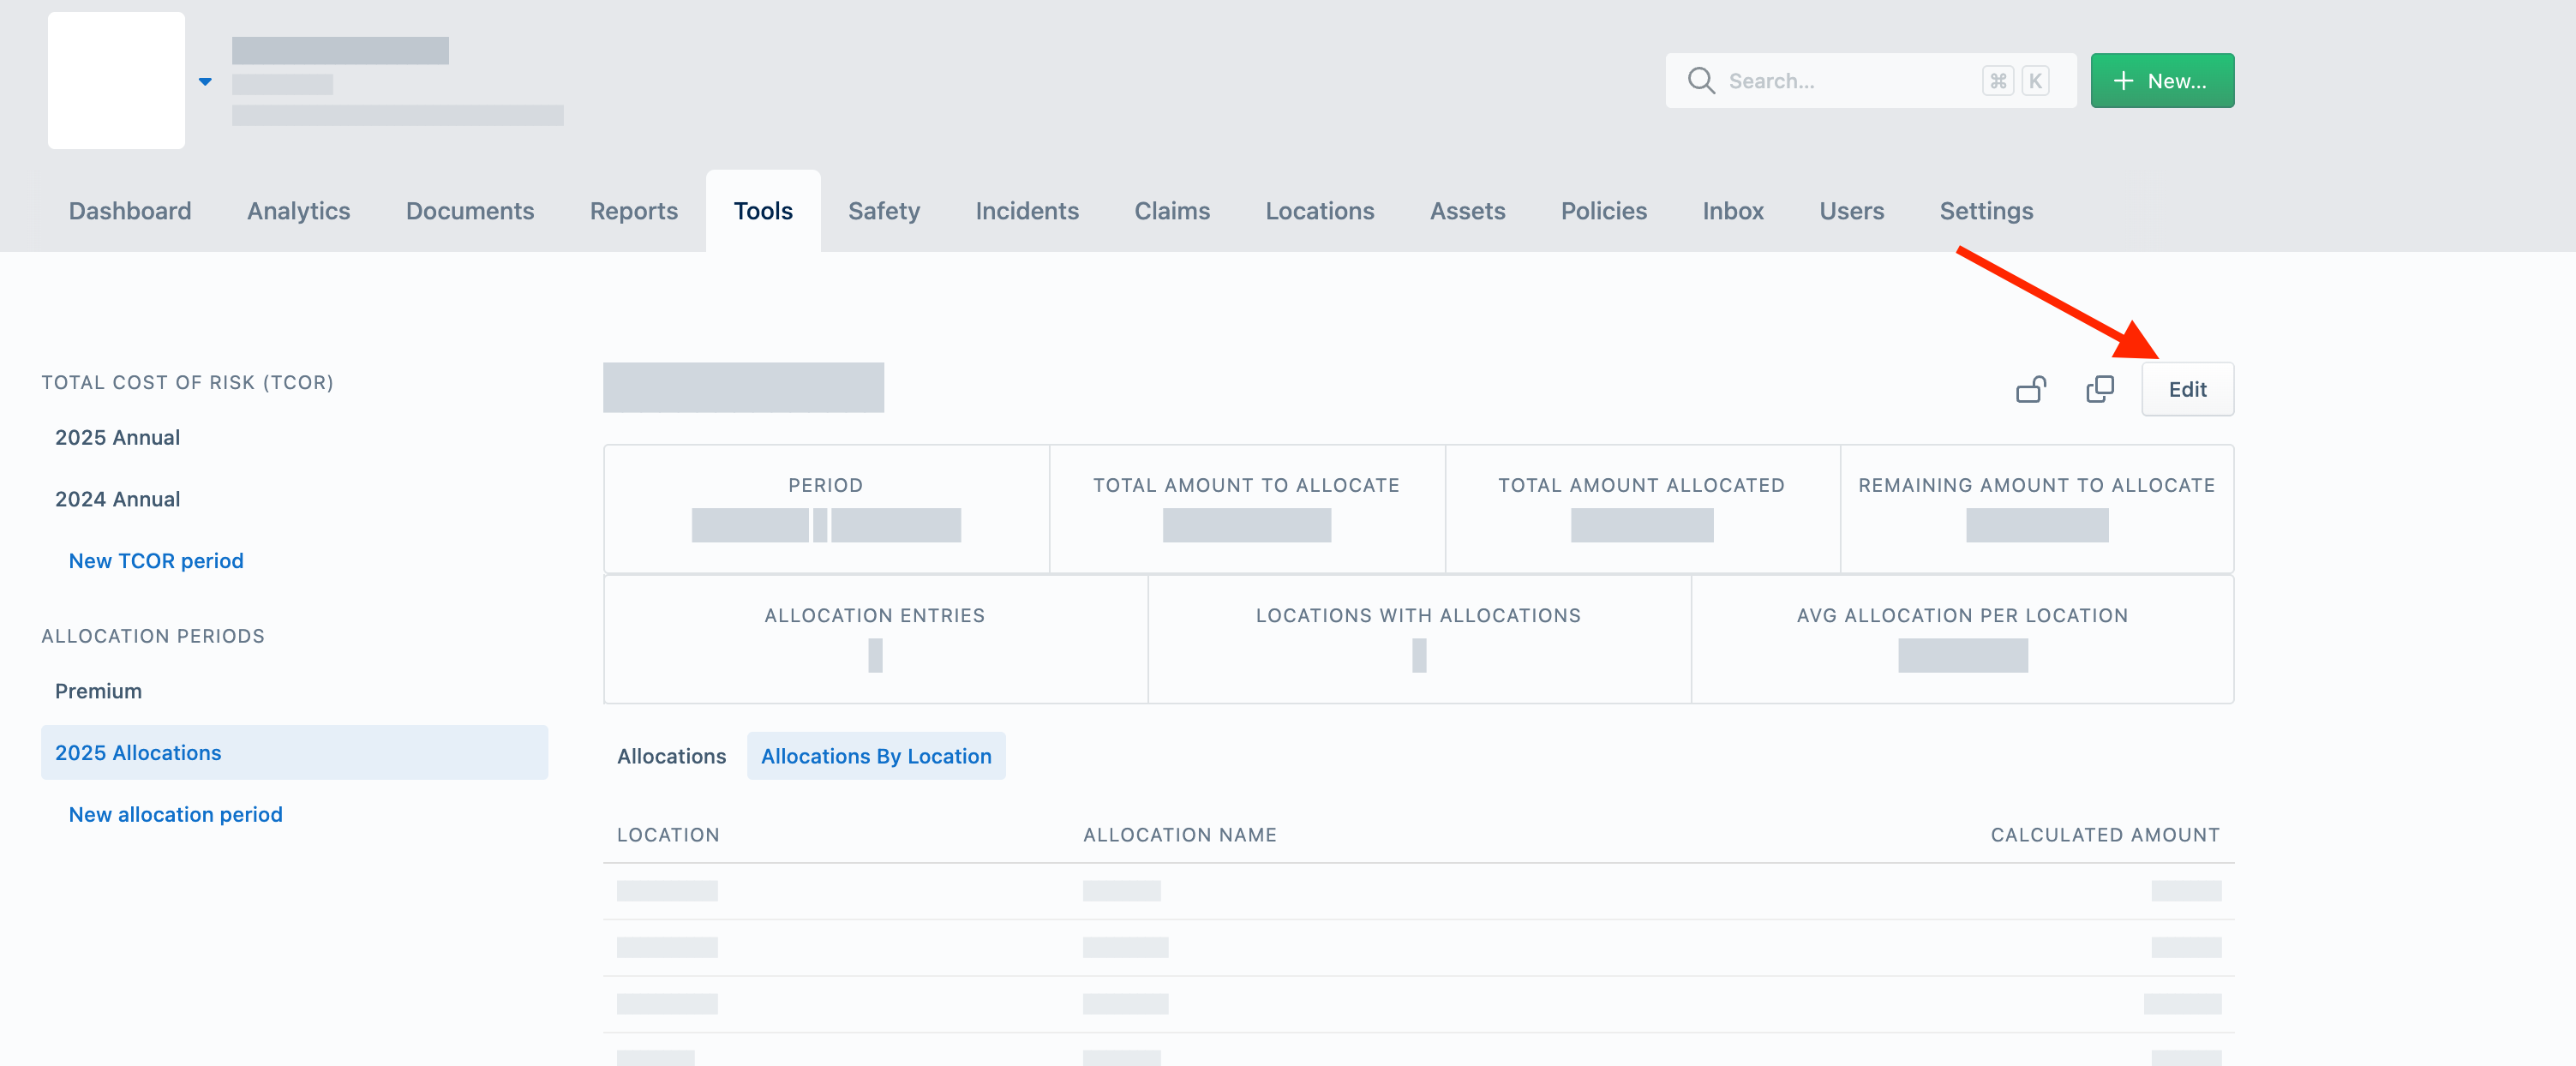This screenshot has width=2576, height=1066.
Task: Open the Claims tab
Action: point(1172,211)
